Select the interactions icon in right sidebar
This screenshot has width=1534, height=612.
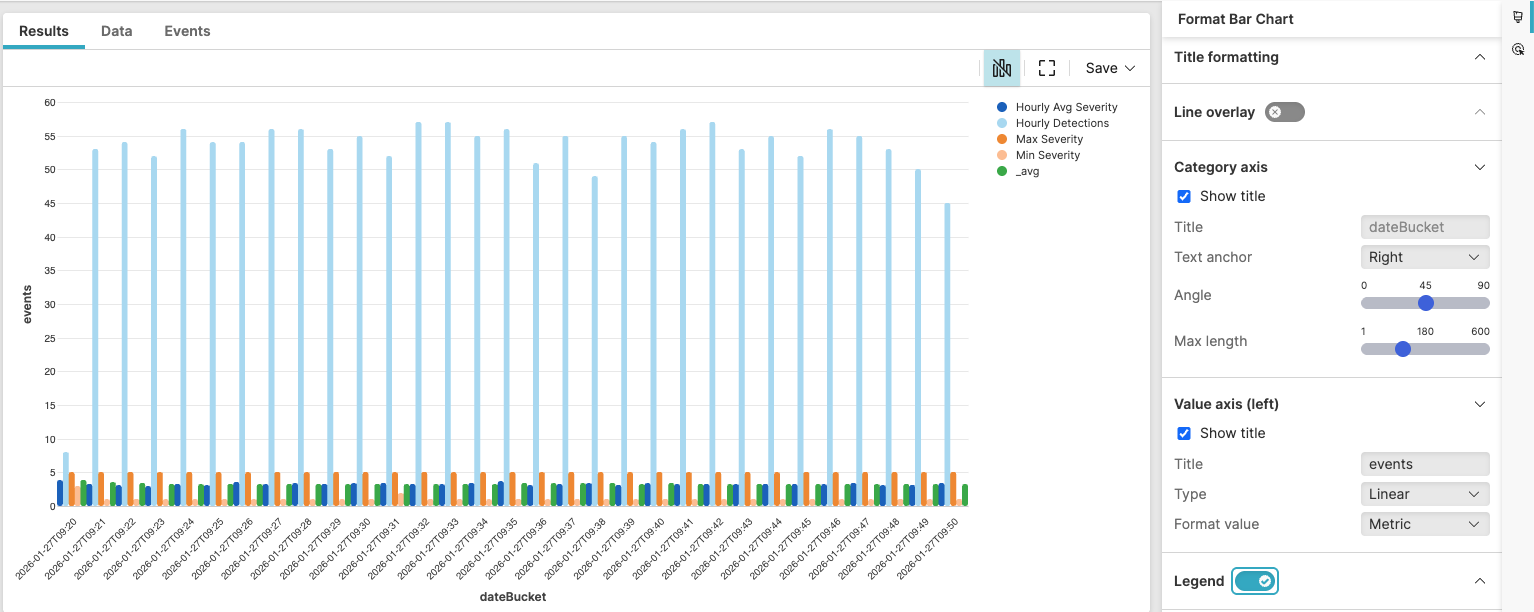pyautogui.click(x=1518, y=46)
